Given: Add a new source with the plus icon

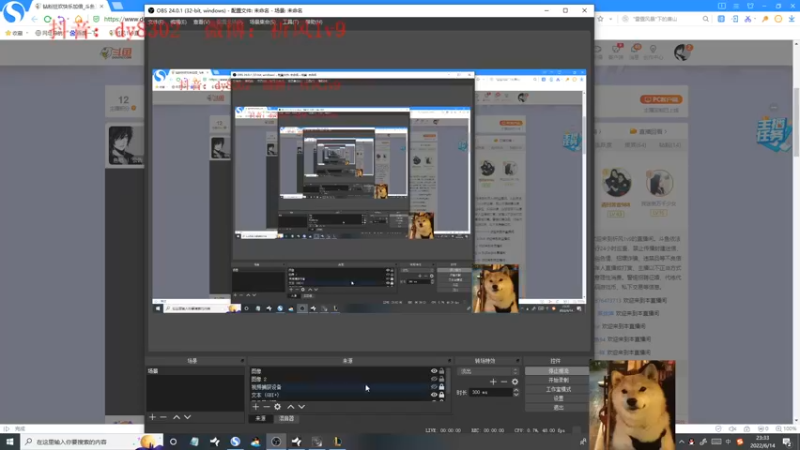Looking at the screenshot, I should click(x=256, y=407).
